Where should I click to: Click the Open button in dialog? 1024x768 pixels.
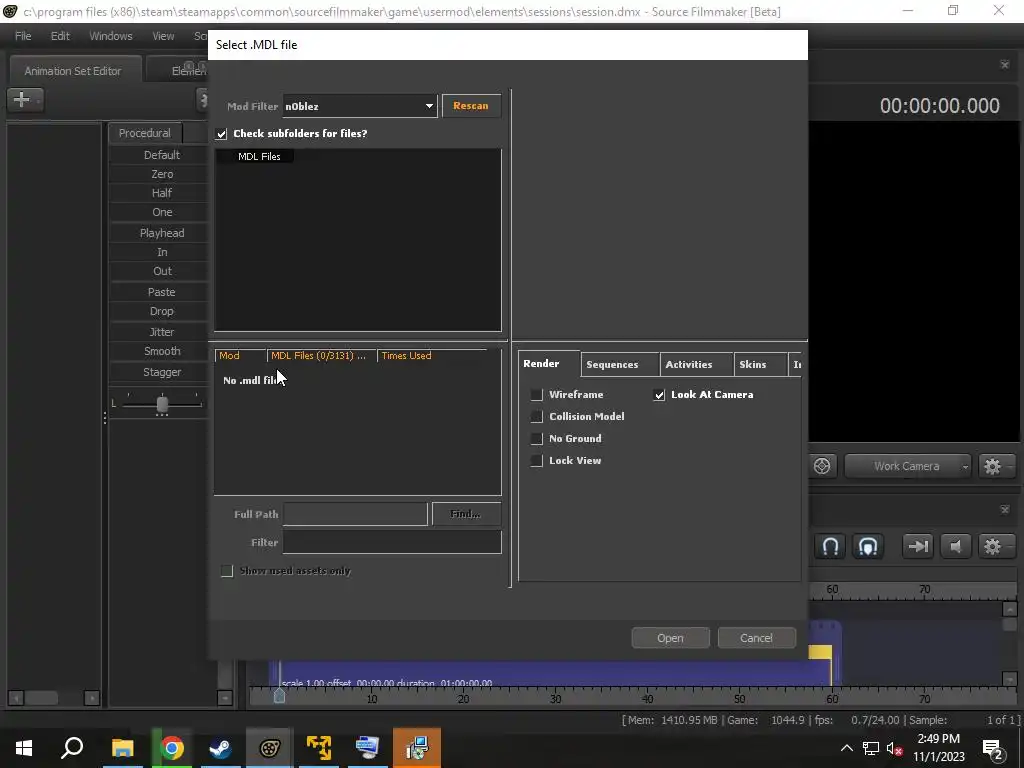(x=670, y=638)
